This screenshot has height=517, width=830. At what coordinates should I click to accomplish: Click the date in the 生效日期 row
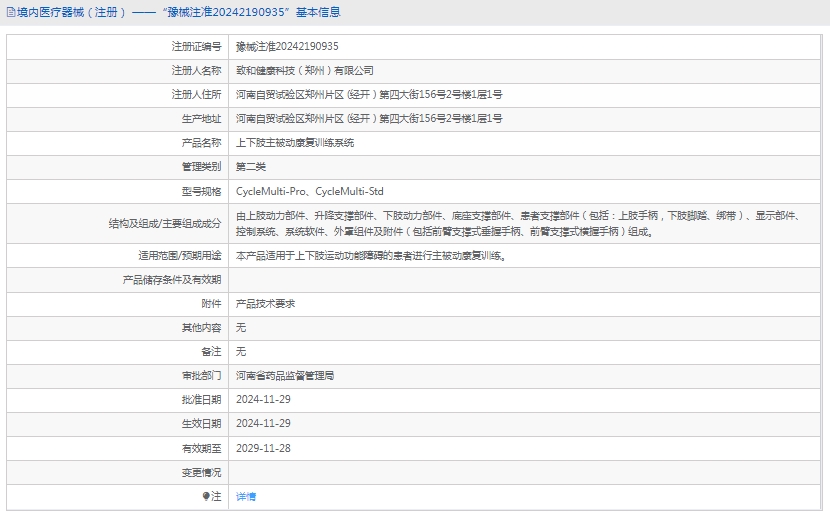coord(263,424)
